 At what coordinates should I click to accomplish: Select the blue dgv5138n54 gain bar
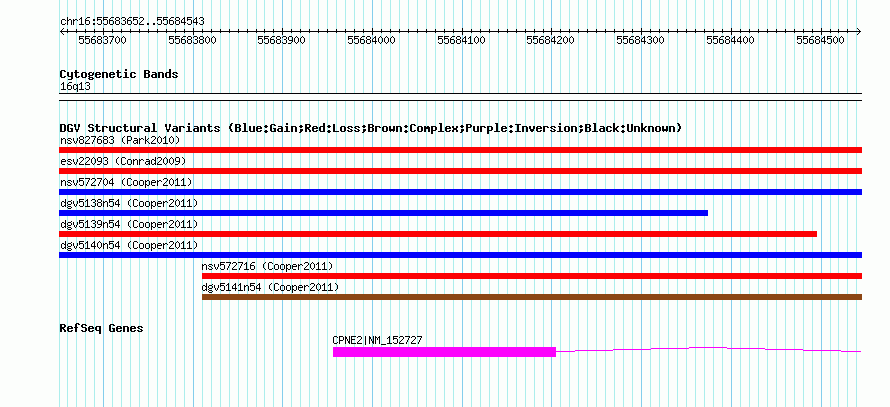coord(384,213)
